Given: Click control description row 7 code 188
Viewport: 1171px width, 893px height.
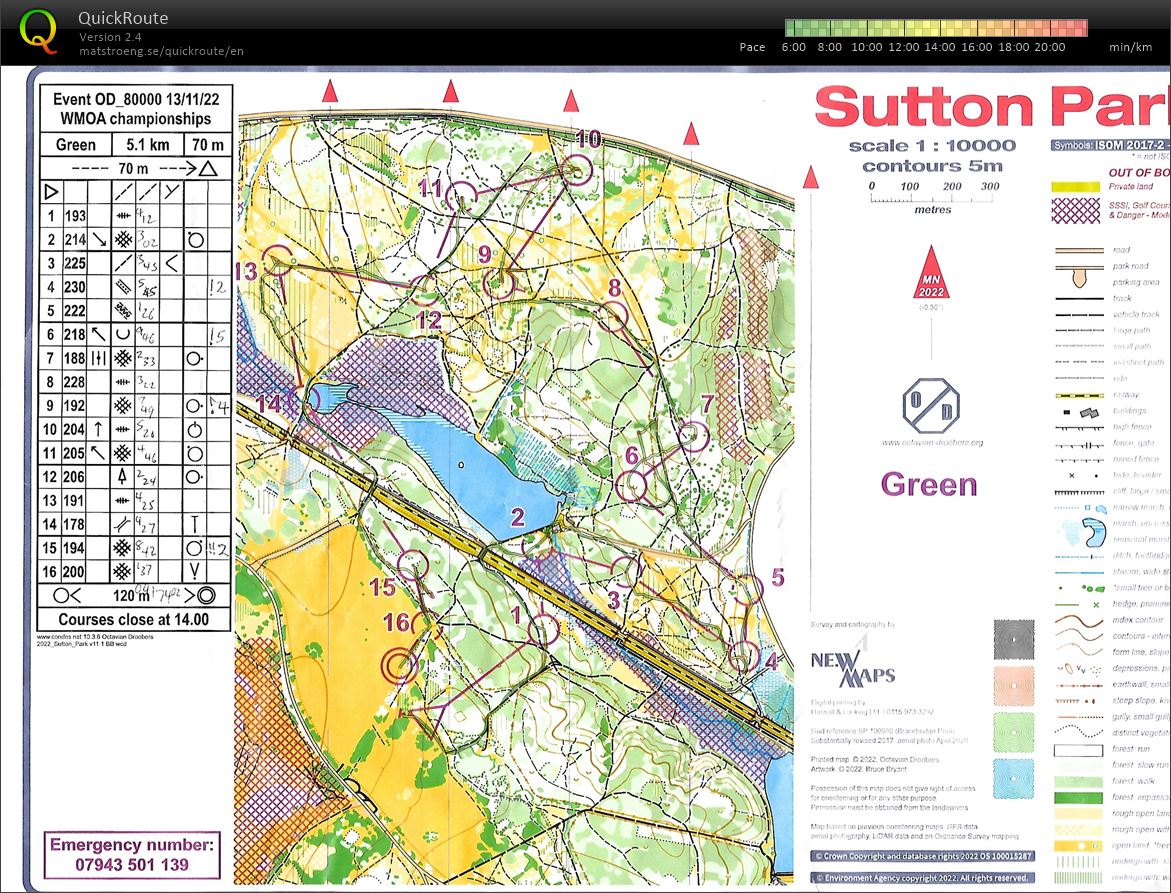Looking at the screenshot, I should [75, 358].
